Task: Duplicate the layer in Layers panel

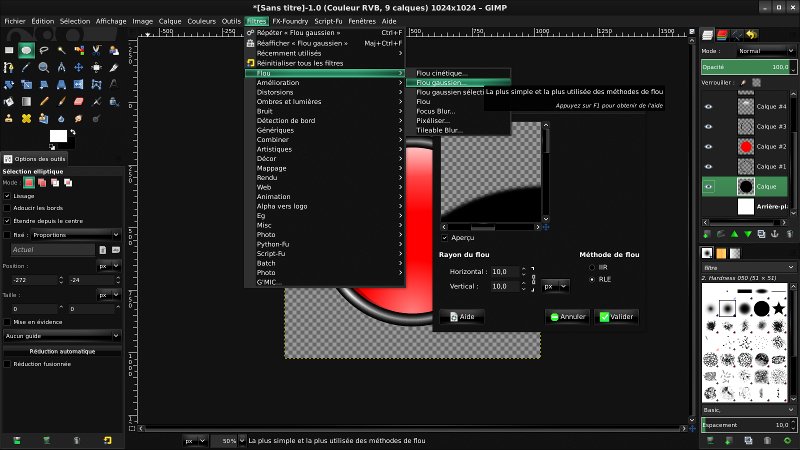Action: pos(761,234)
